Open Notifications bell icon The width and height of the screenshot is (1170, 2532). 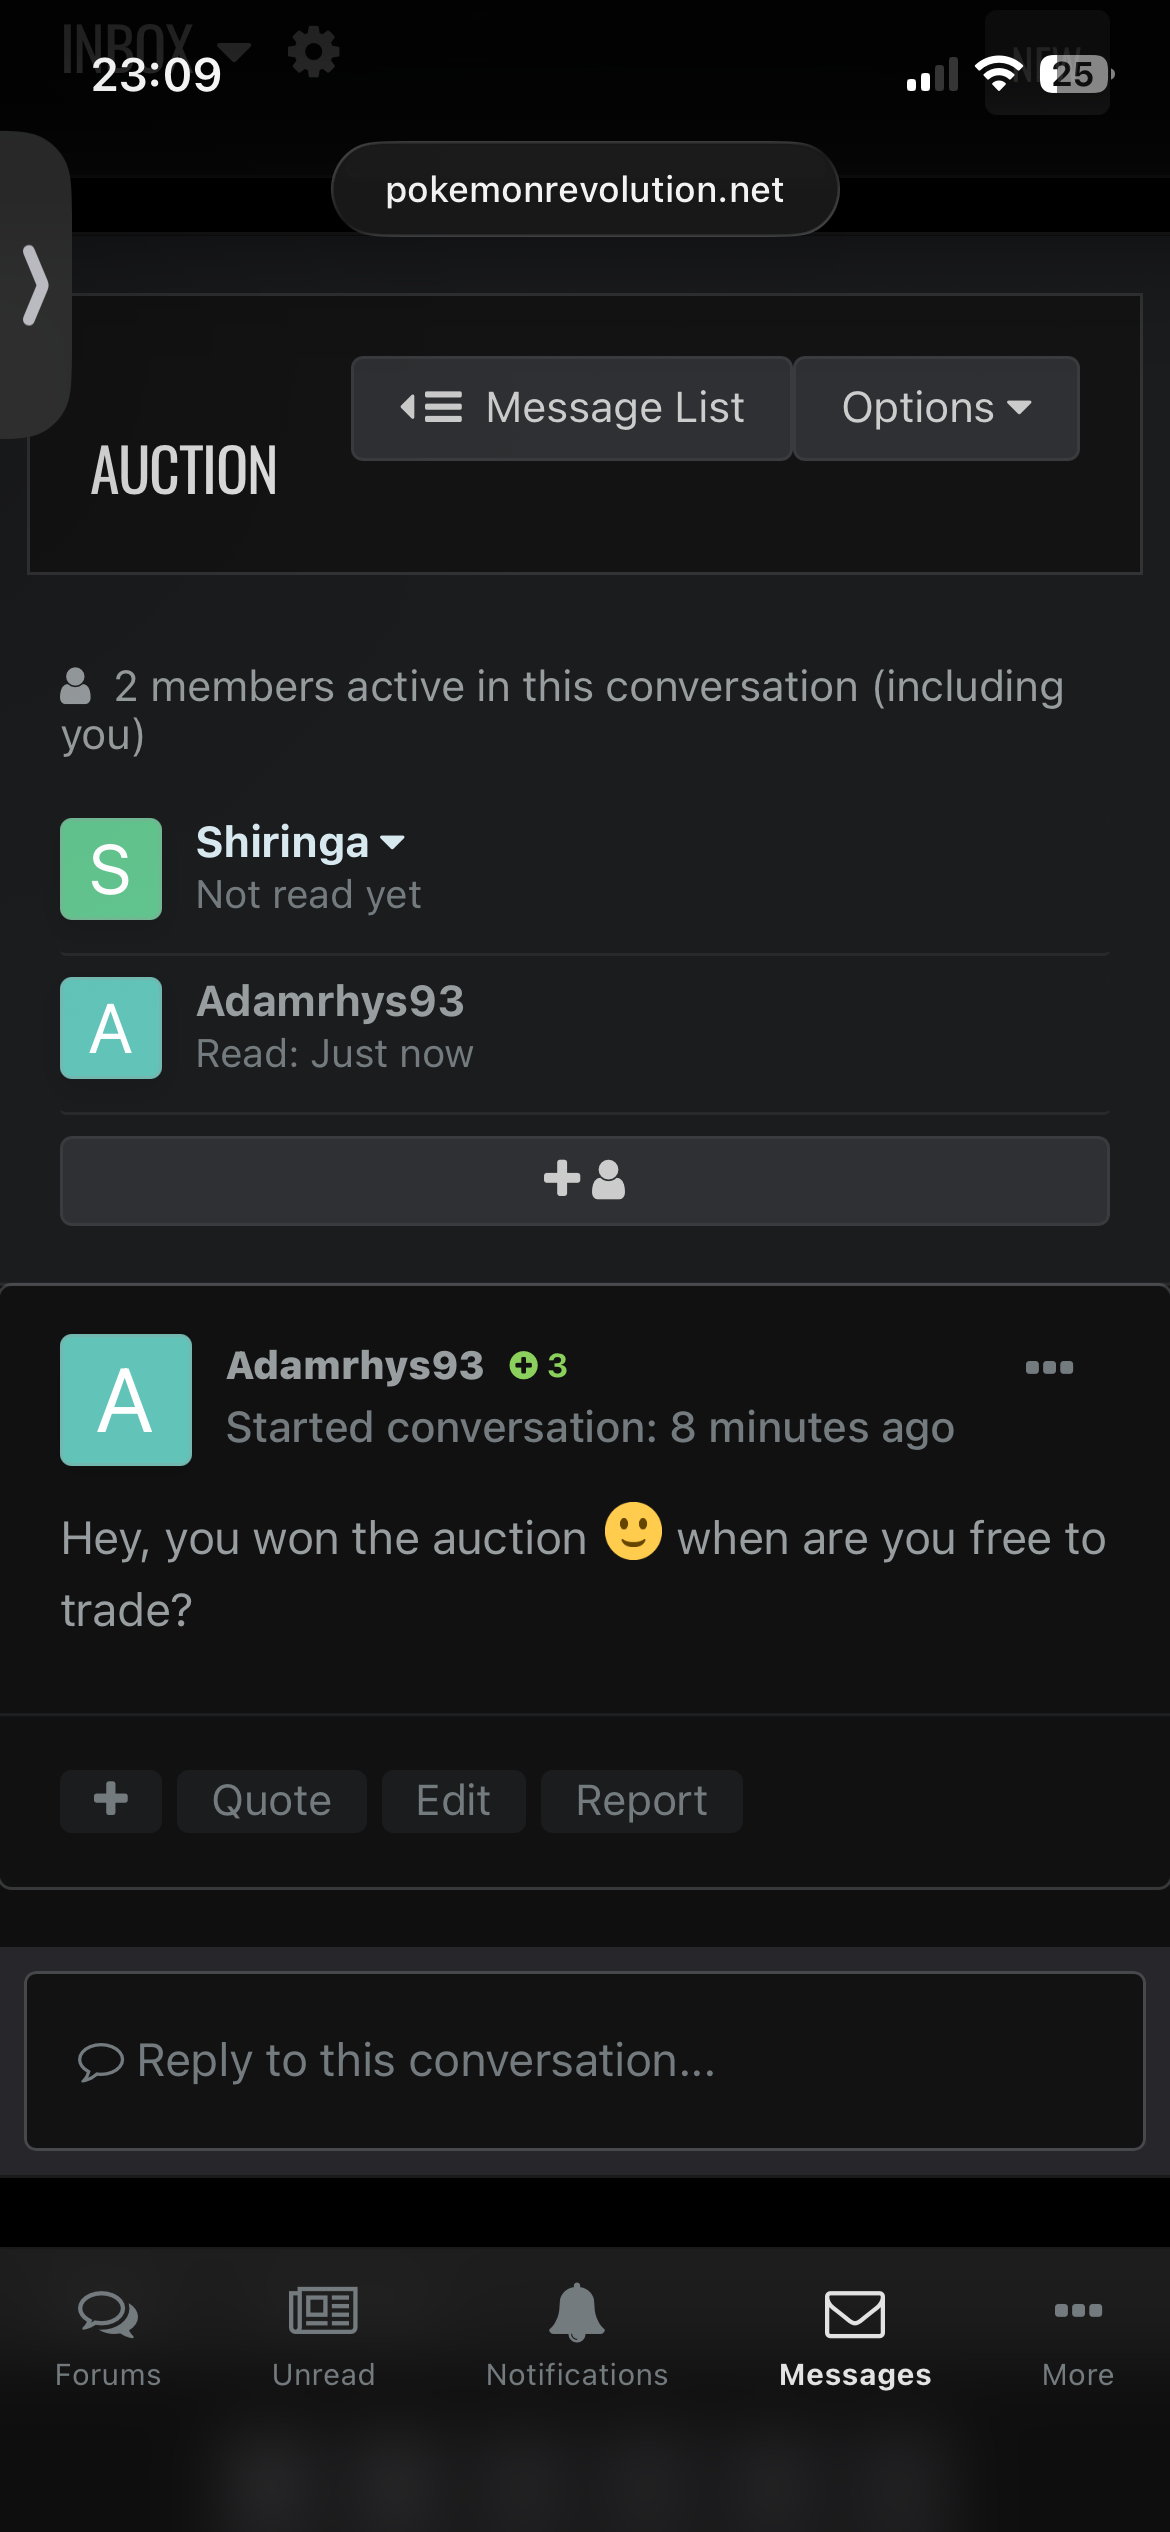point(577,2312)
